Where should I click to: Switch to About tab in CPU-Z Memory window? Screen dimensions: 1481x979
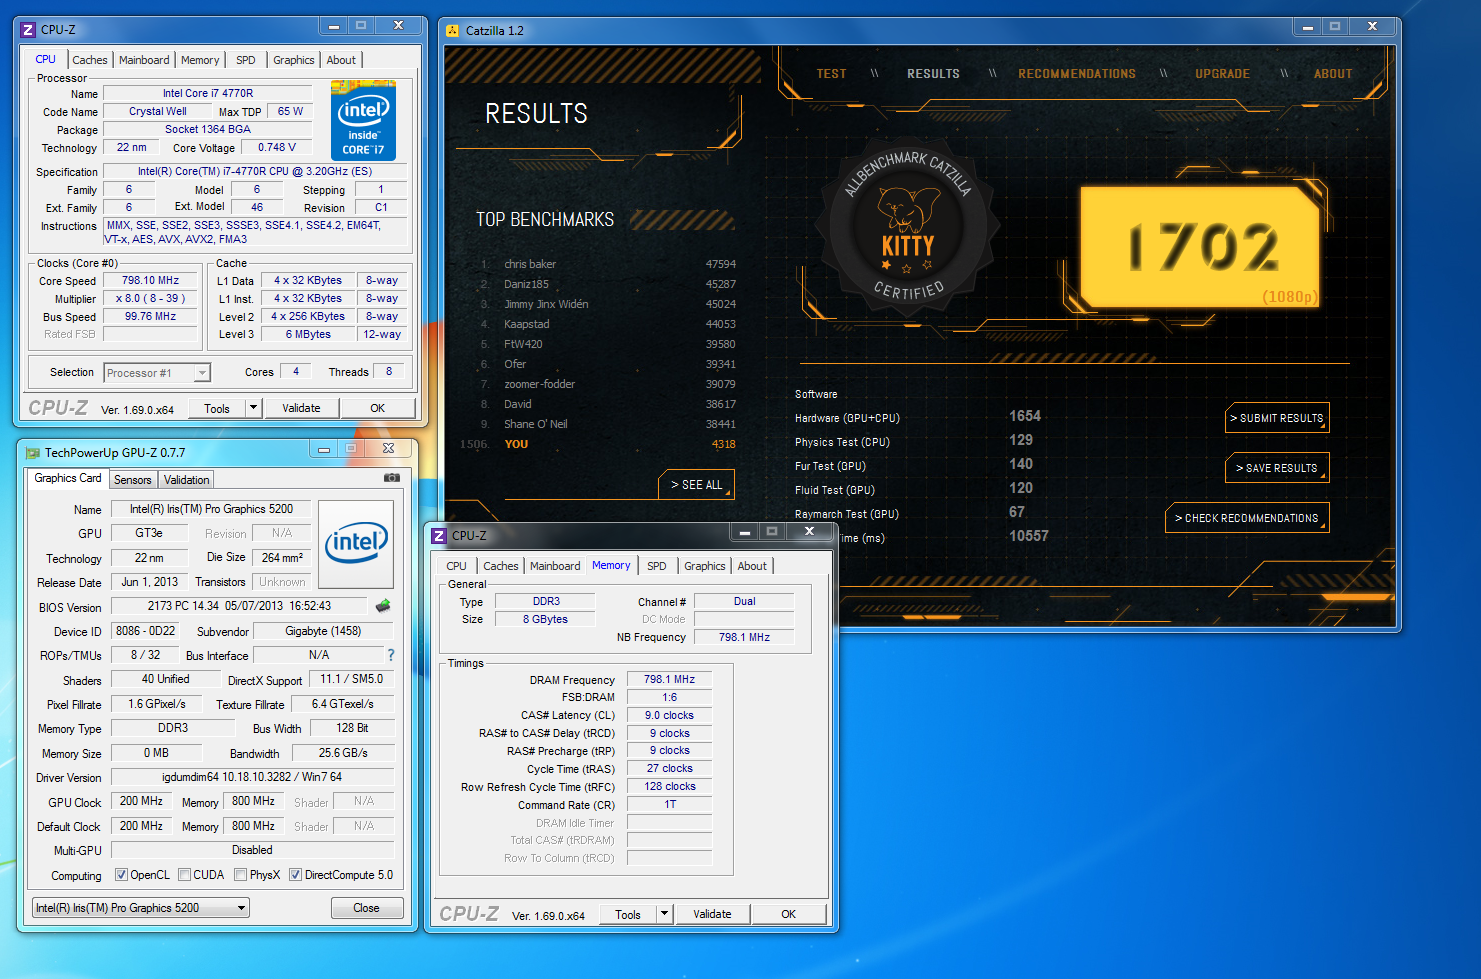[752, 566]
